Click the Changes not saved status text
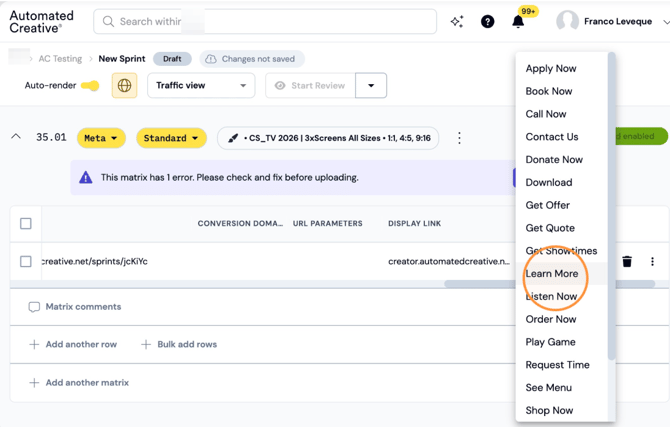 258,59
